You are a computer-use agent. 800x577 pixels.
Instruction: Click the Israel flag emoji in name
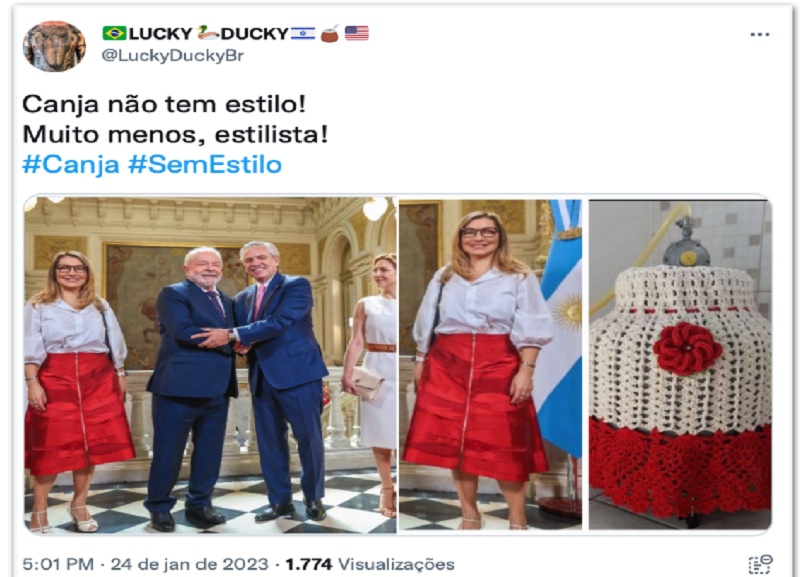(303, 34)
